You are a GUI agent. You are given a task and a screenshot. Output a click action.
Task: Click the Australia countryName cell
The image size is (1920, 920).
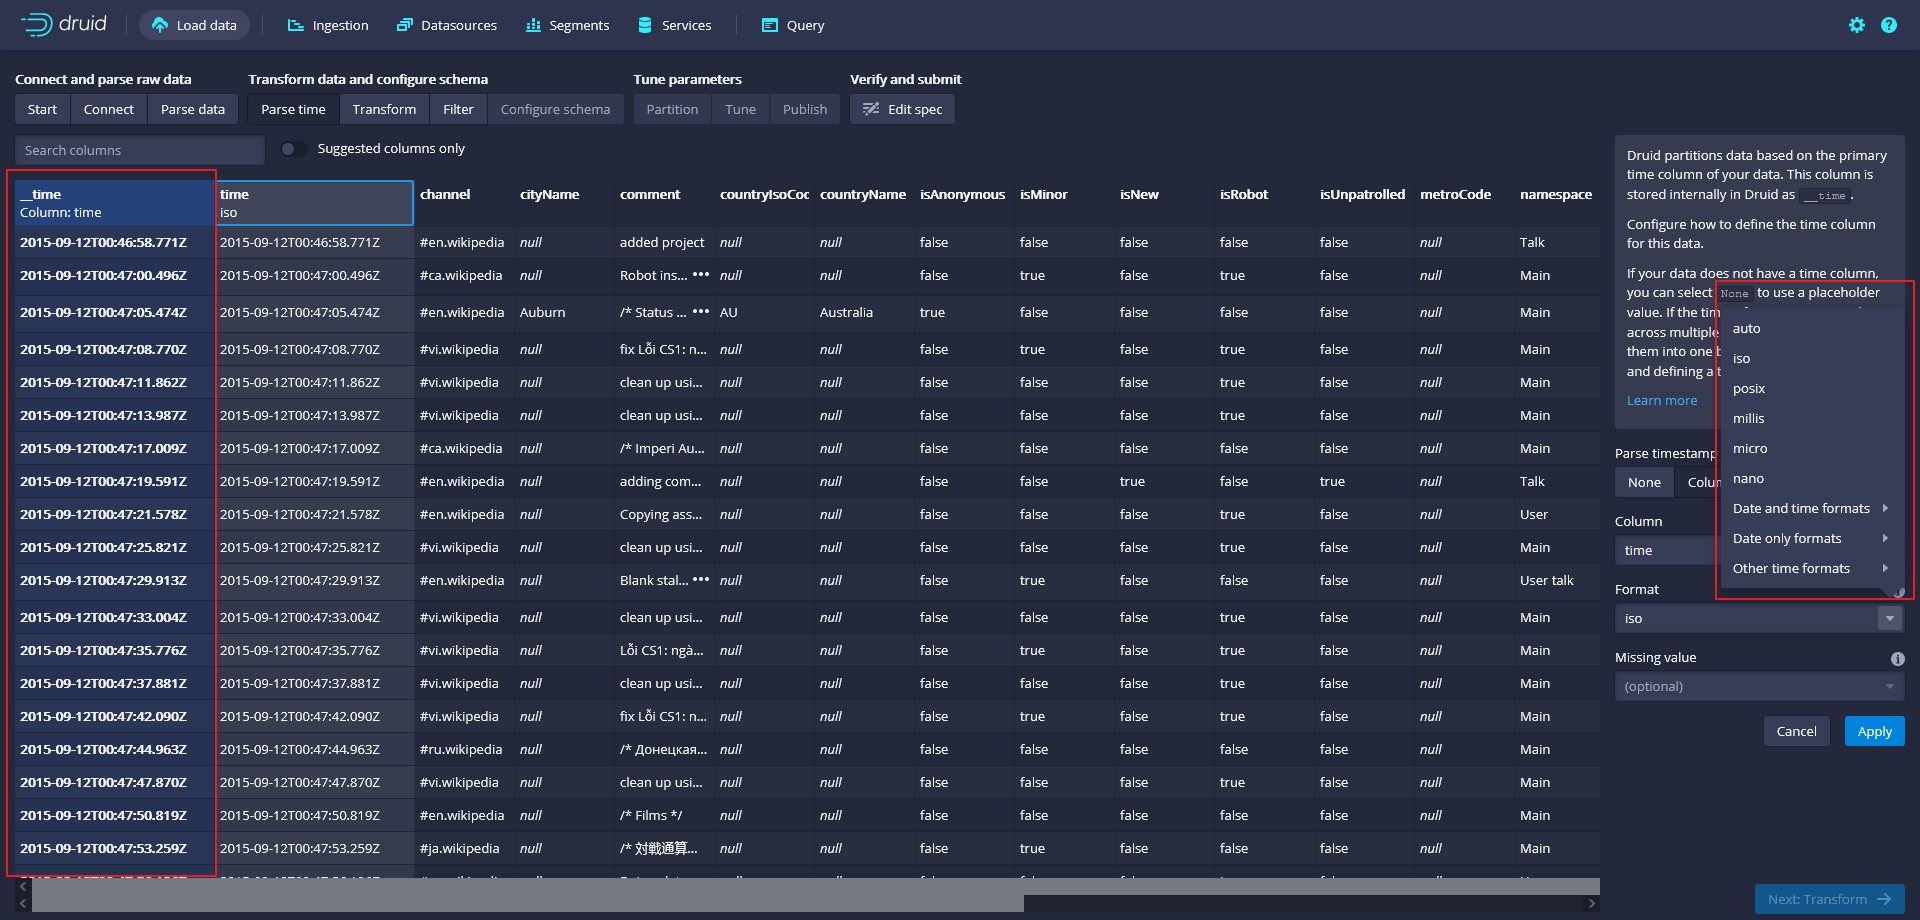[x=864, y=312]
